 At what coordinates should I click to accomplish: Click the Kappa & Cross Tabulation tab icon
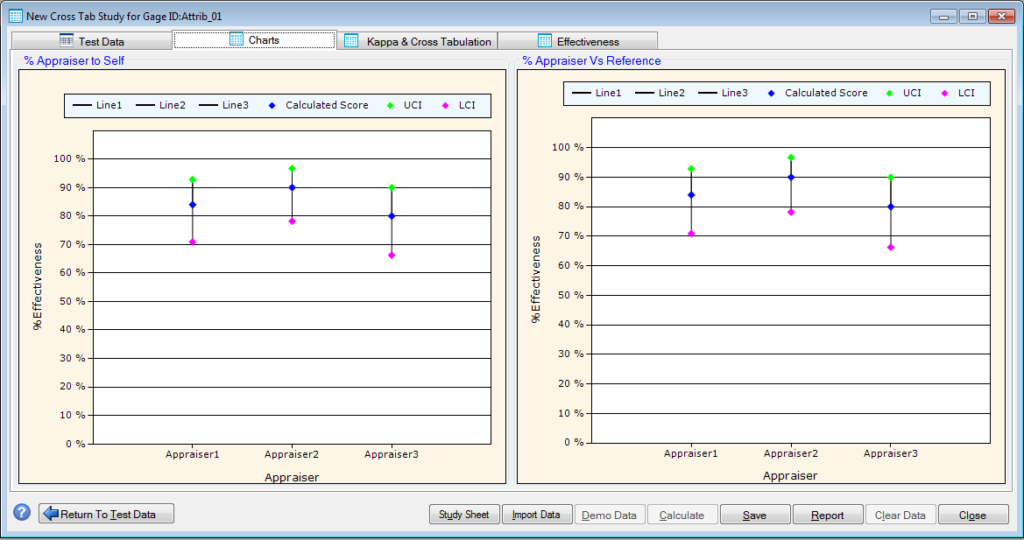[x=351, y=41]
